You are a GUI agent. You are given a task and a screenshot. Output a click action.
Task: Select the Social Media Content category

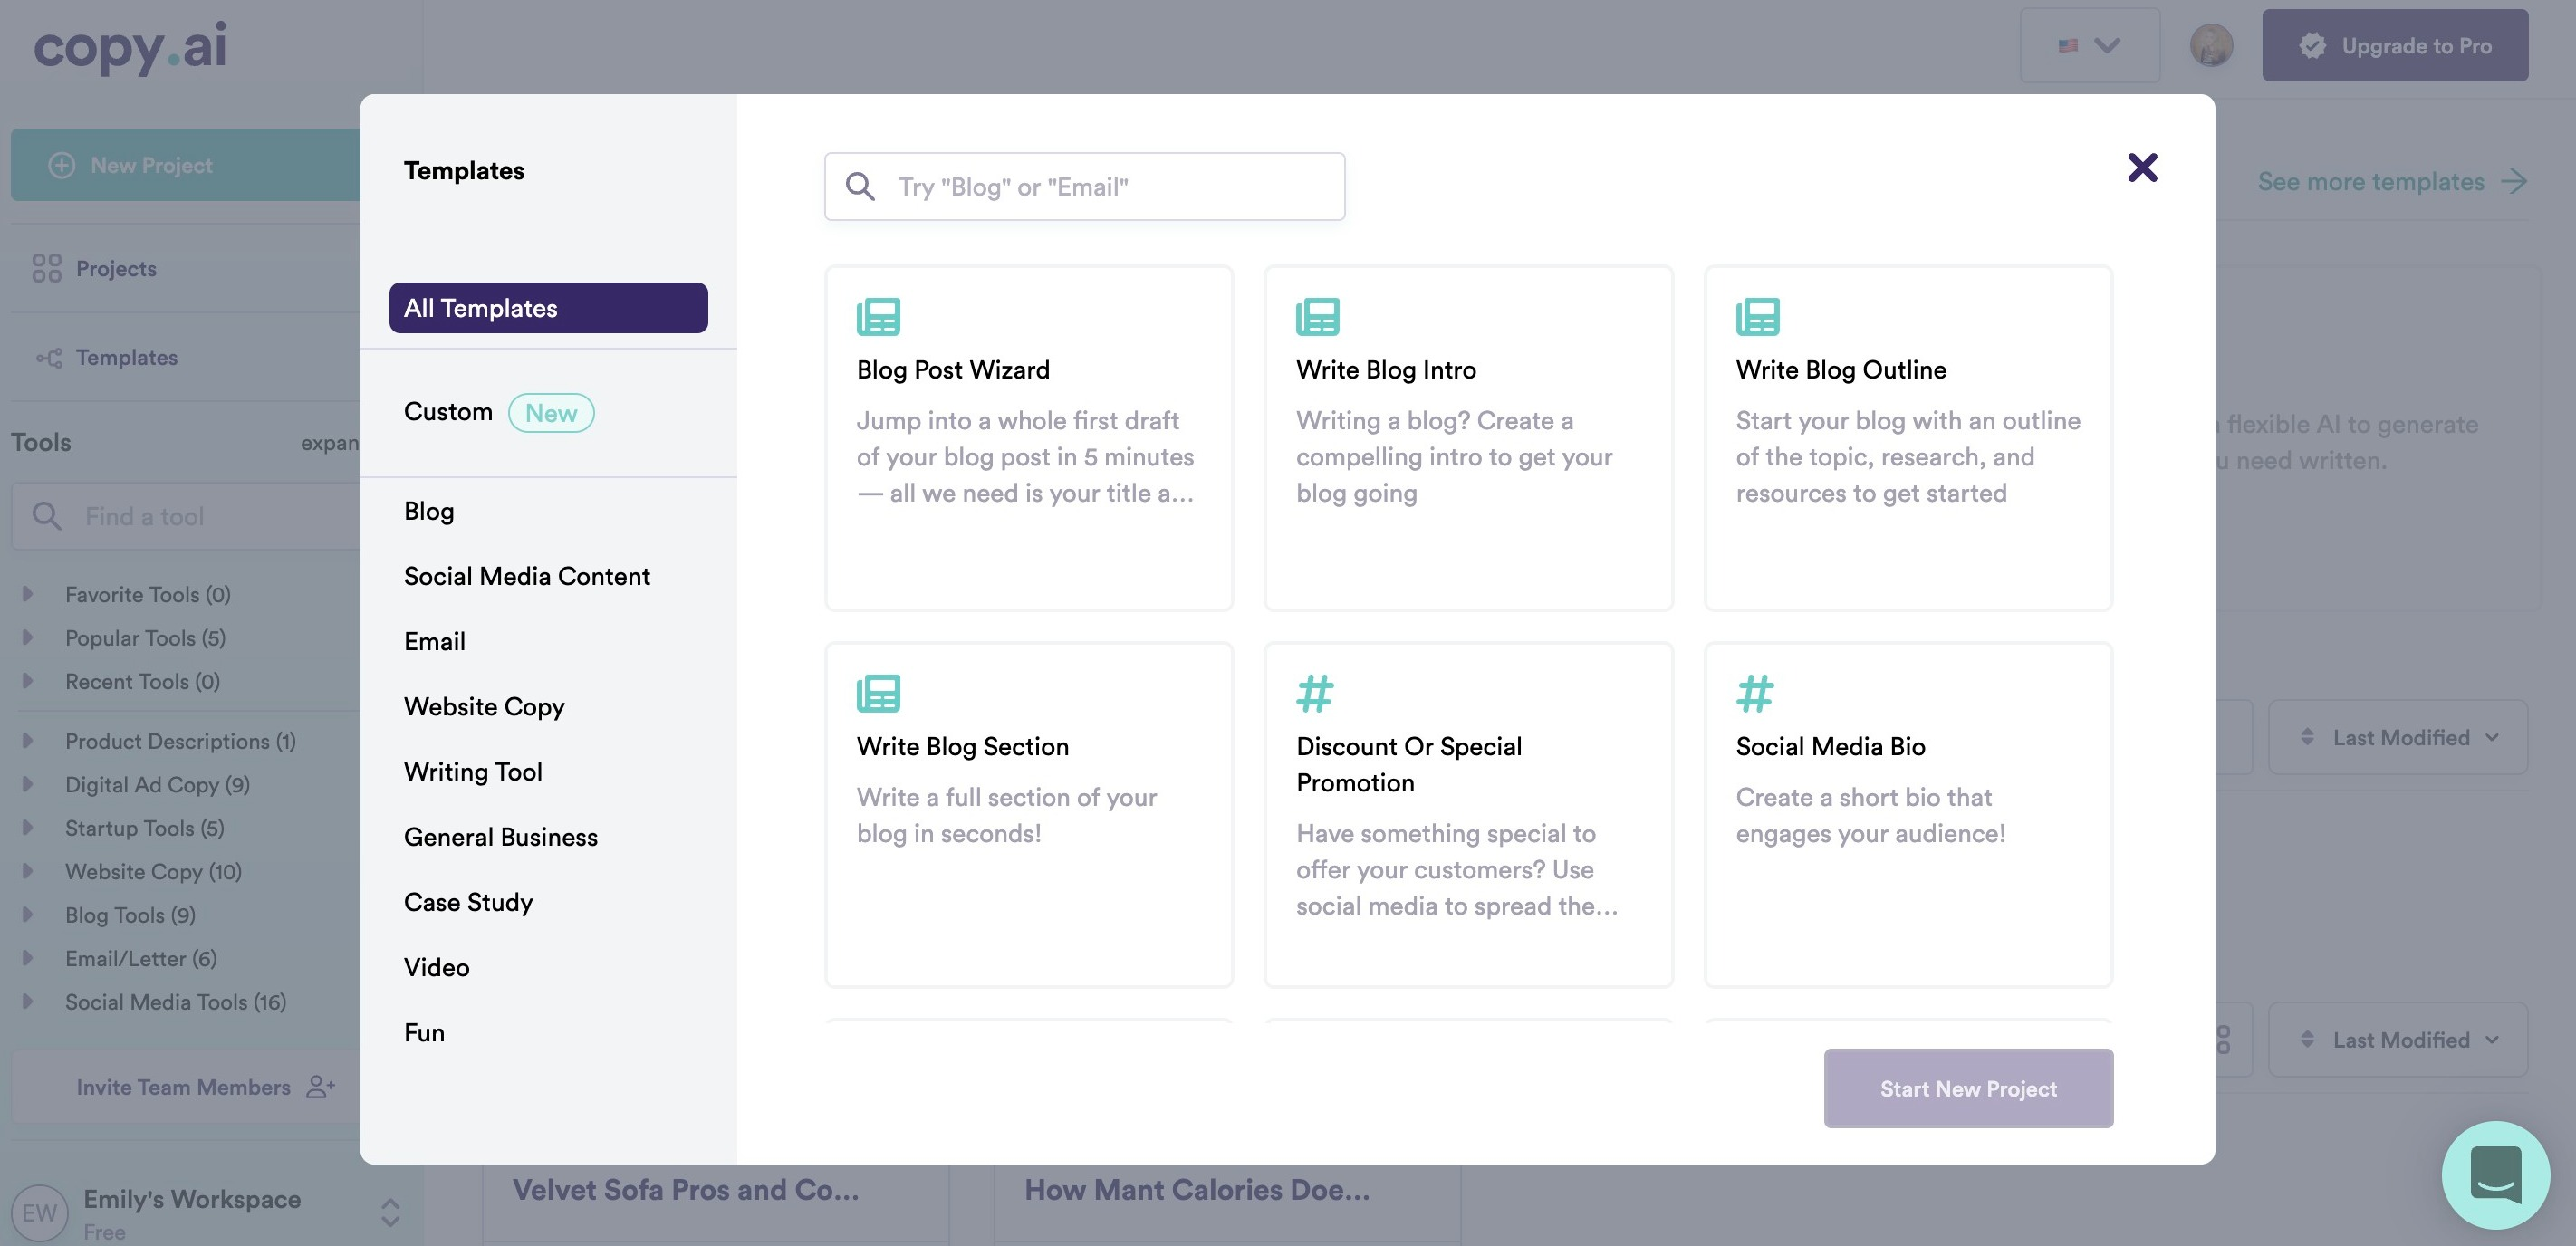(527, 576)
